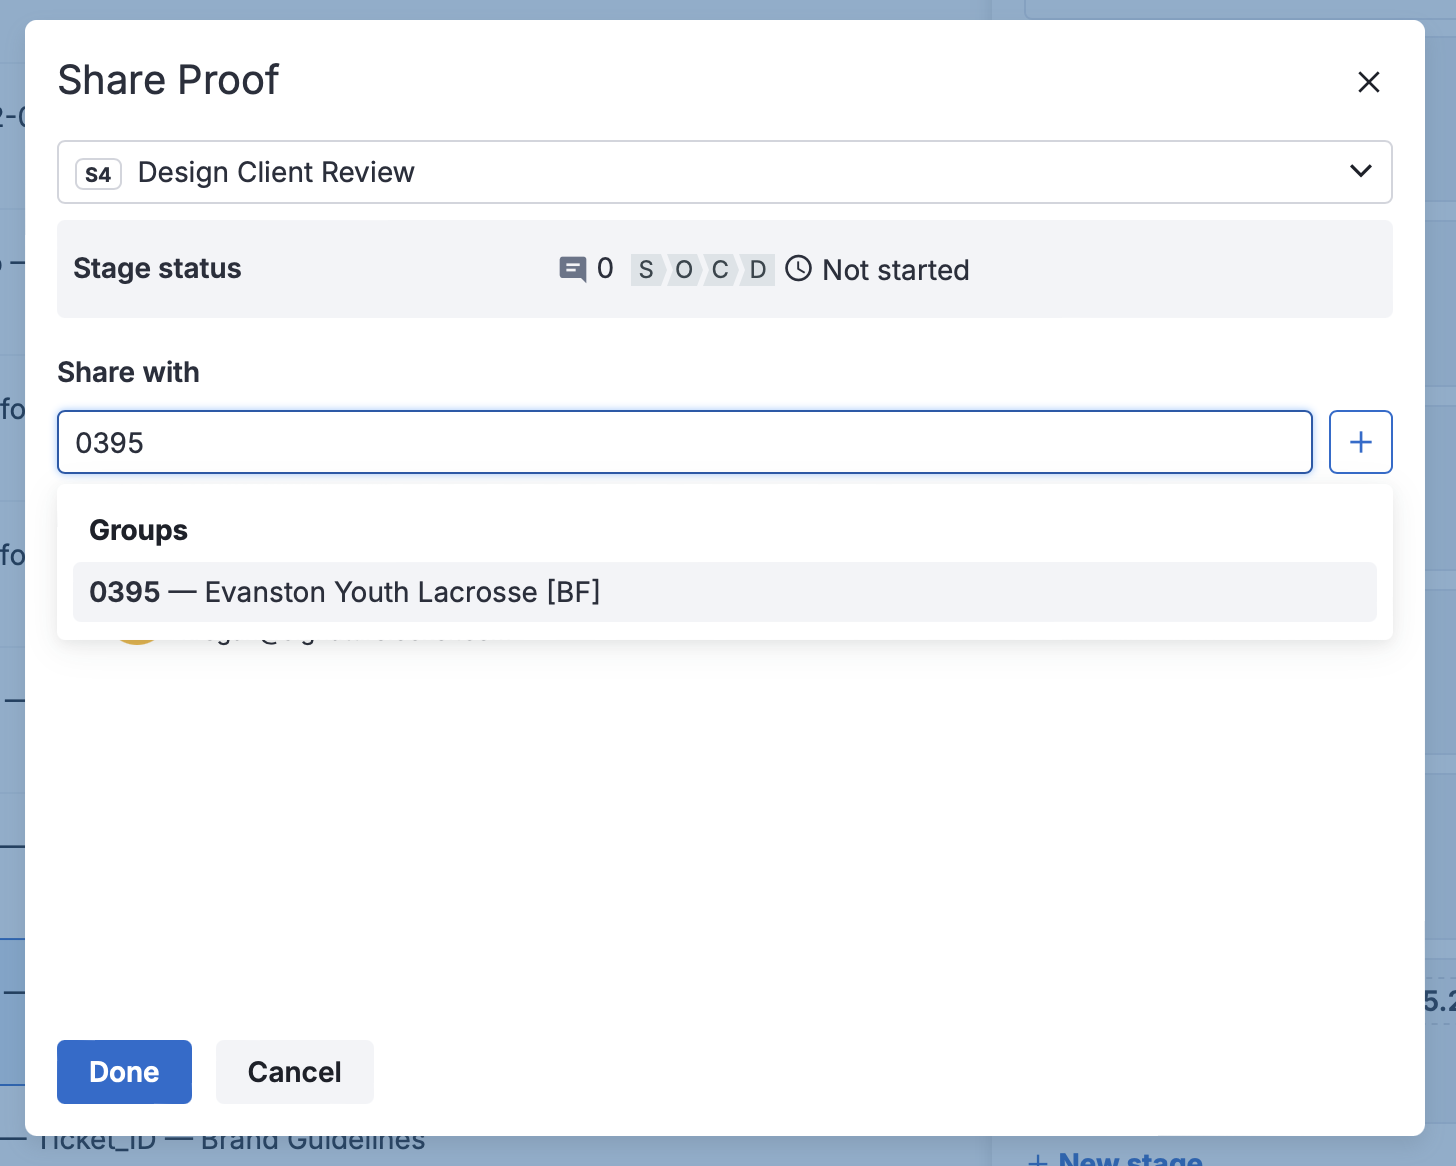Screen dimensions: 1456x1166
Task: Click the C status chip
Action: click(x=720, y=270)
